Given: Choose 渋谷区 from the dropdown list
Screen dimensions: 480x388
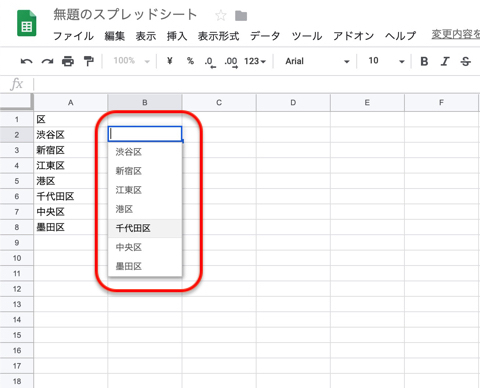Looking at the screenshot, I should coord(145,152).
